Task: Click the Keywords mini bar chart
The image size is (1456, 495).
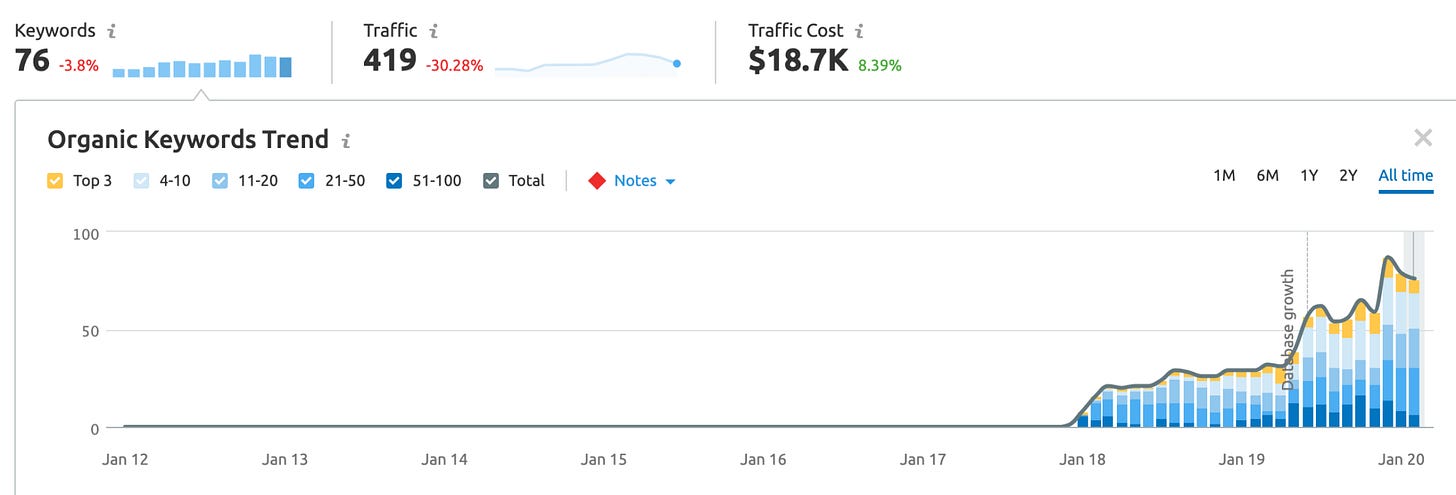Action: (202, 66)
